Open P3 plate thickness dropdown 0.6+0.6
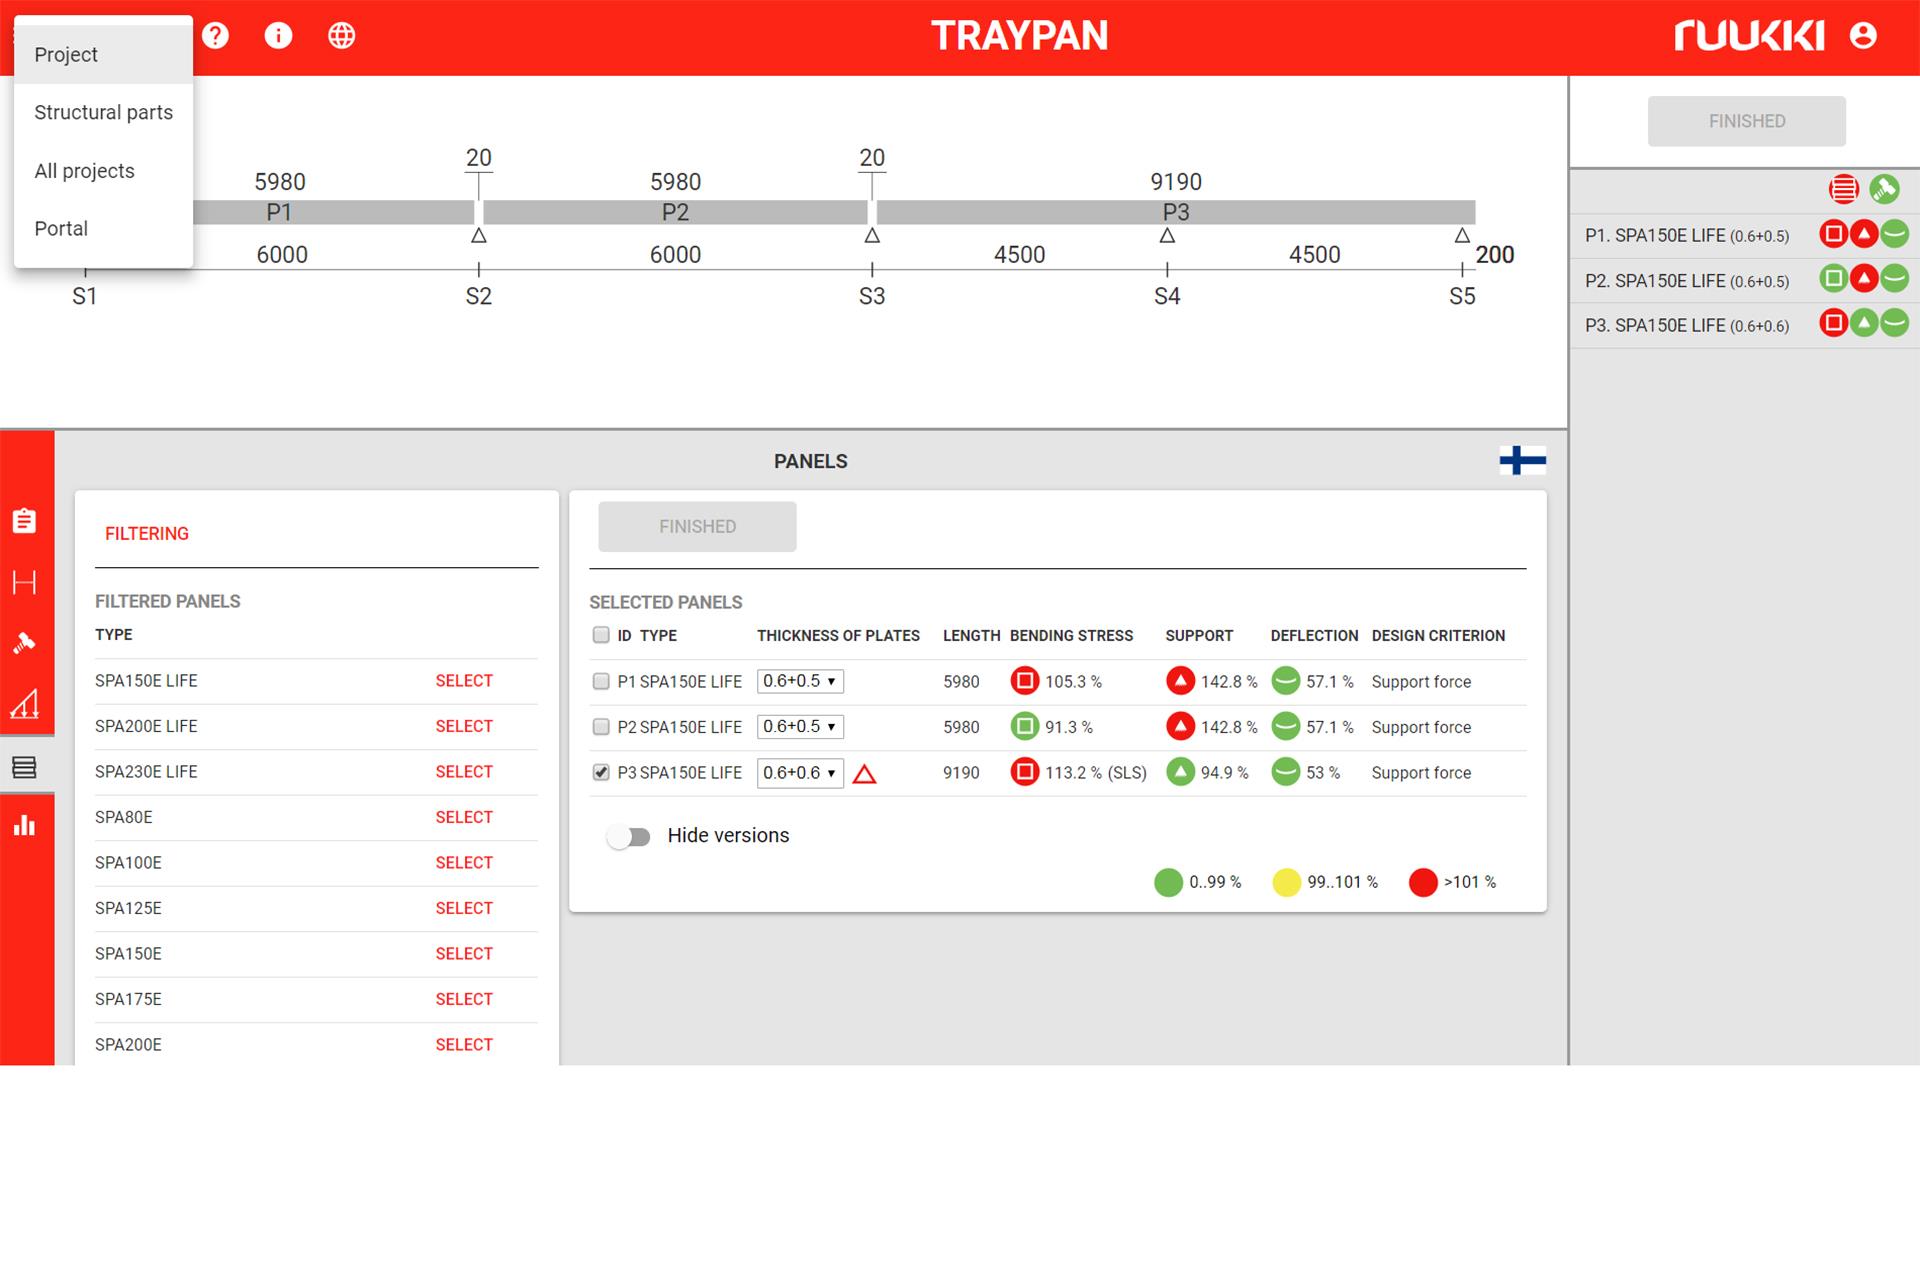Image resolution: width=1920 pixels, height=1280 pixels. [x=800, y=773]
